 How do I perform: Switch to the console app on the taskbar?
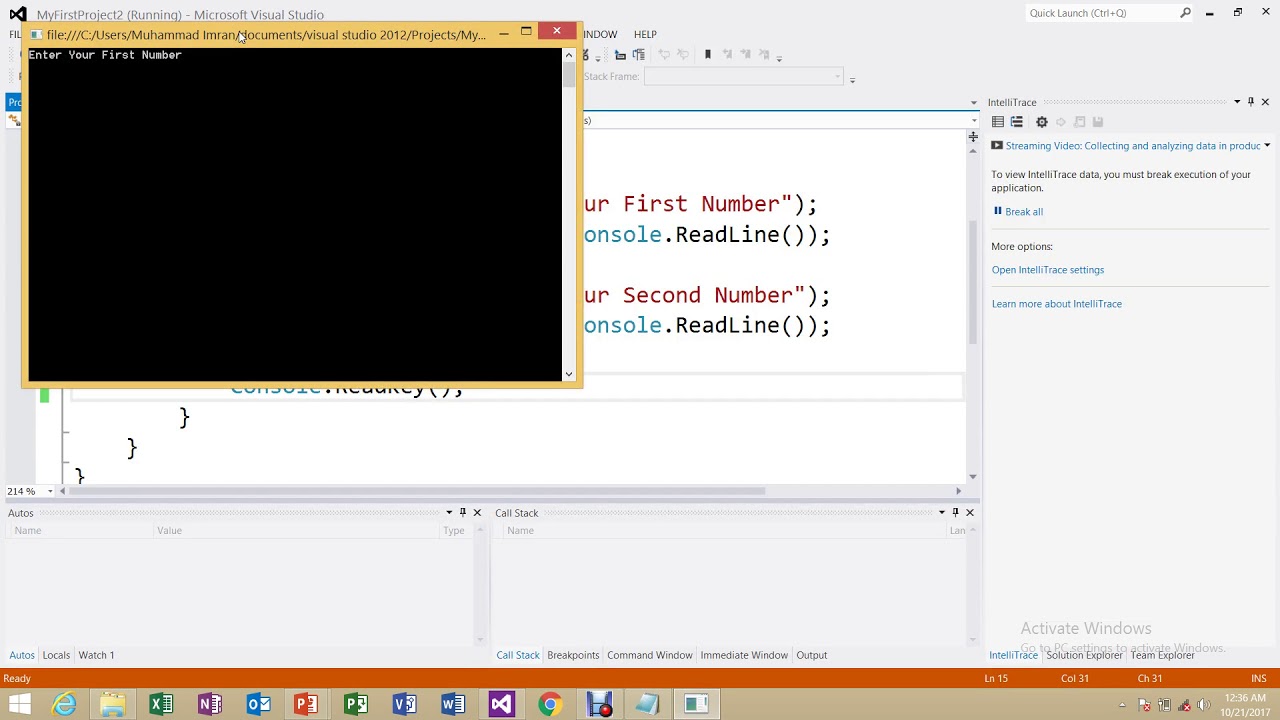[x=696, y=704]
